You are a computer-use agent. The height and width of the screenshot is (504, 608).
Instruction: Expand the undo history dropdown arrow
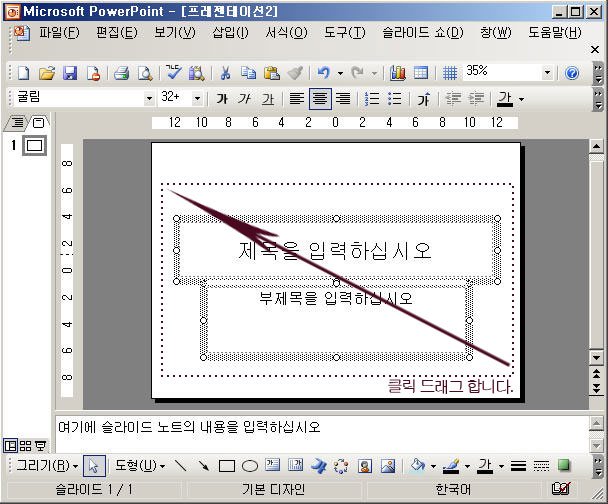[x=340, y=73]
